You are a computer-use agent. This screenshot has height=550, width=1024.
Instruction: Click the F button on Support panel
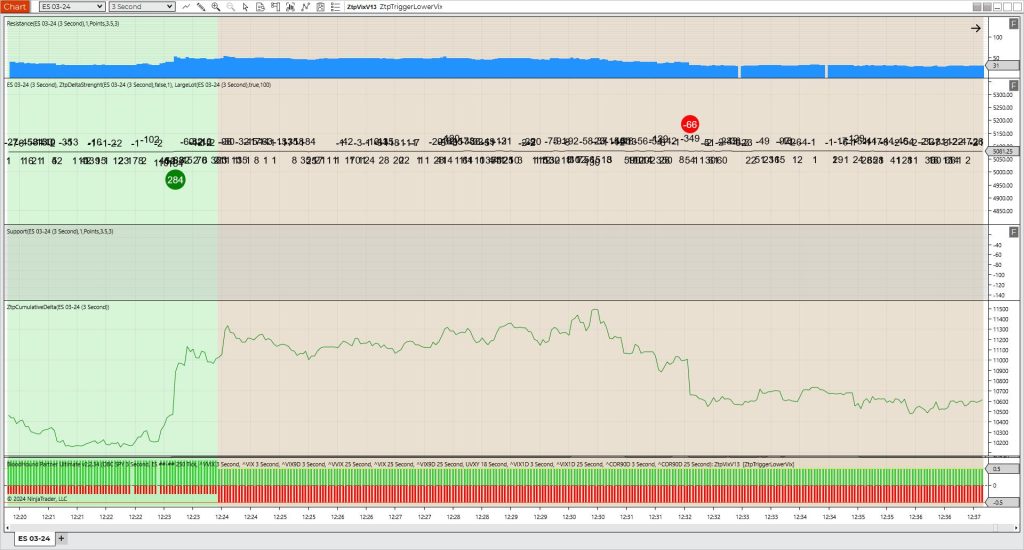pyautogui.click(x=1014, y=232)
